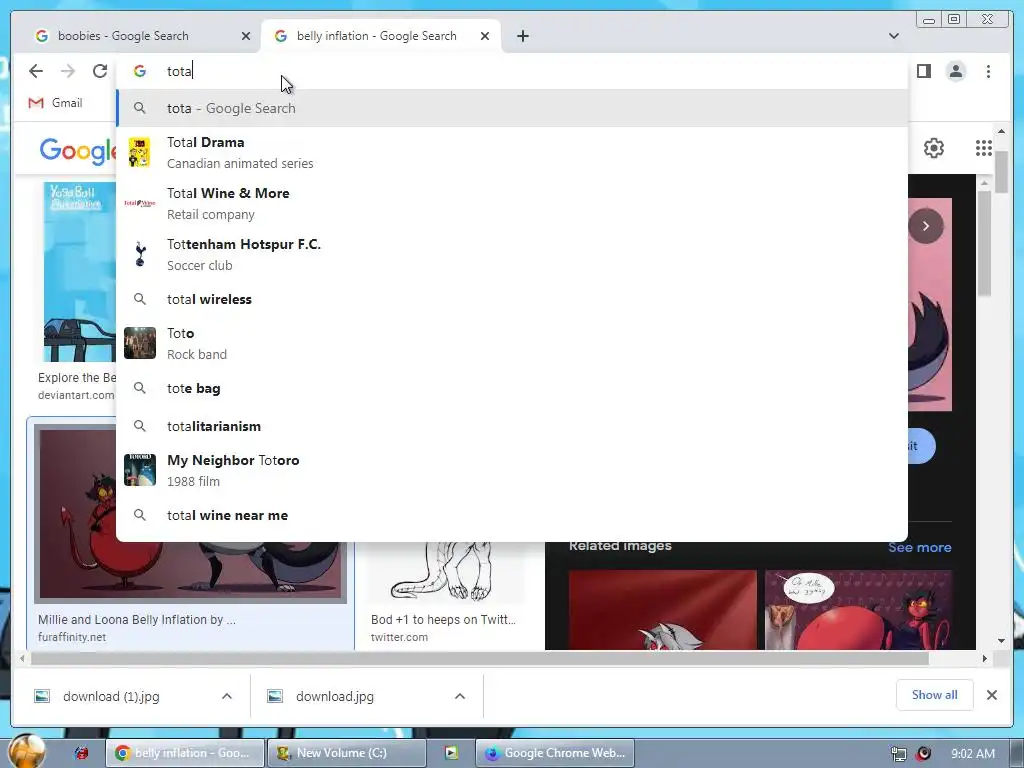Screen dimensions: 1024x768
Task: Click the Total Drama thumbnail icon
Action: point(139,153)
